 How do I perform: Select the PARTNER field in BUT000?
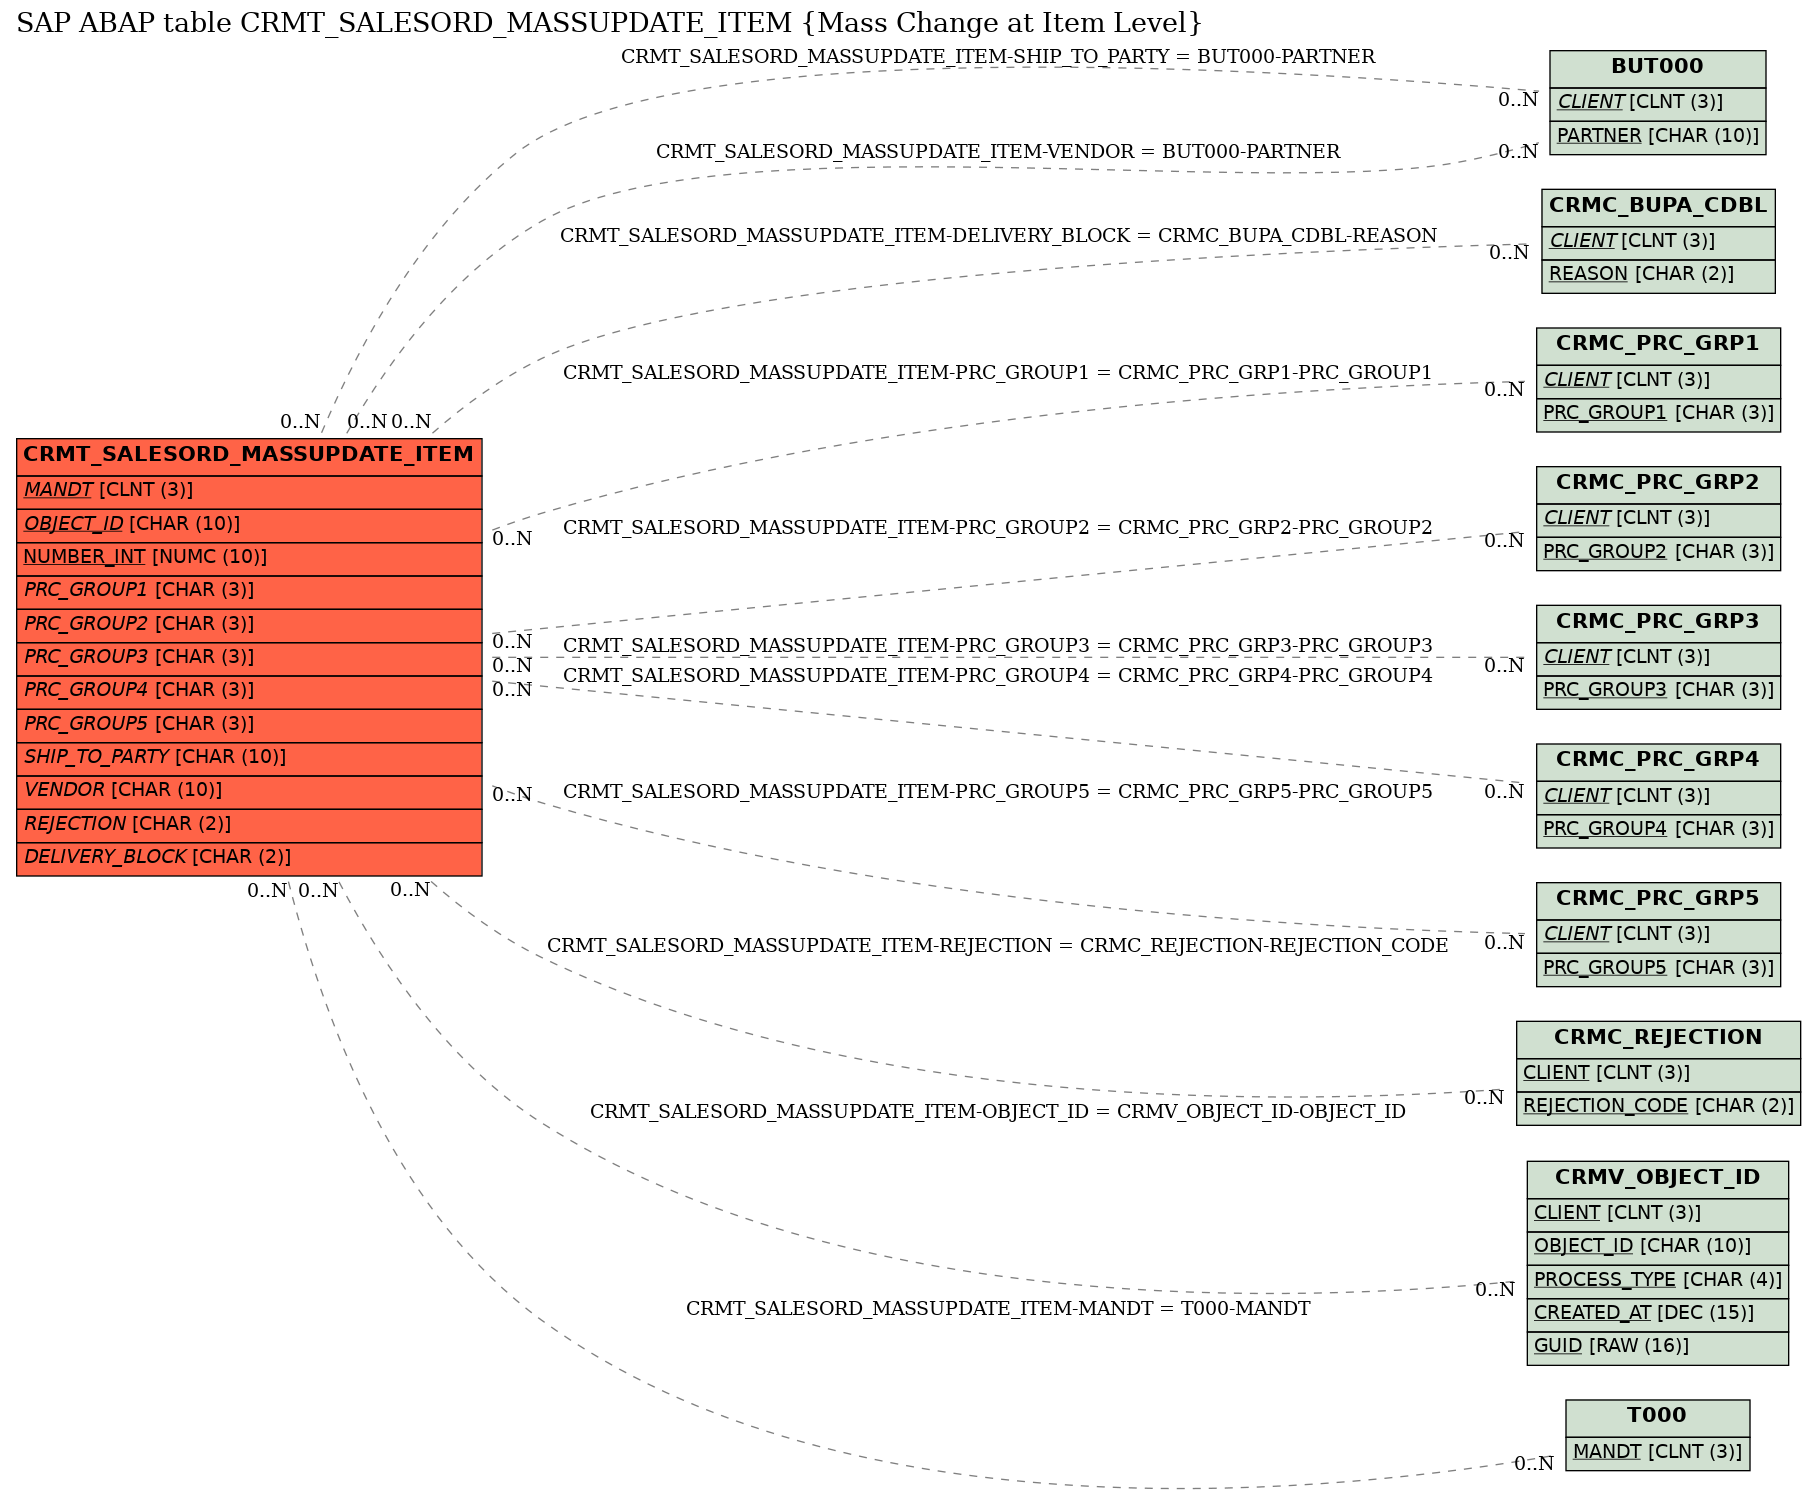point(1657,136)
